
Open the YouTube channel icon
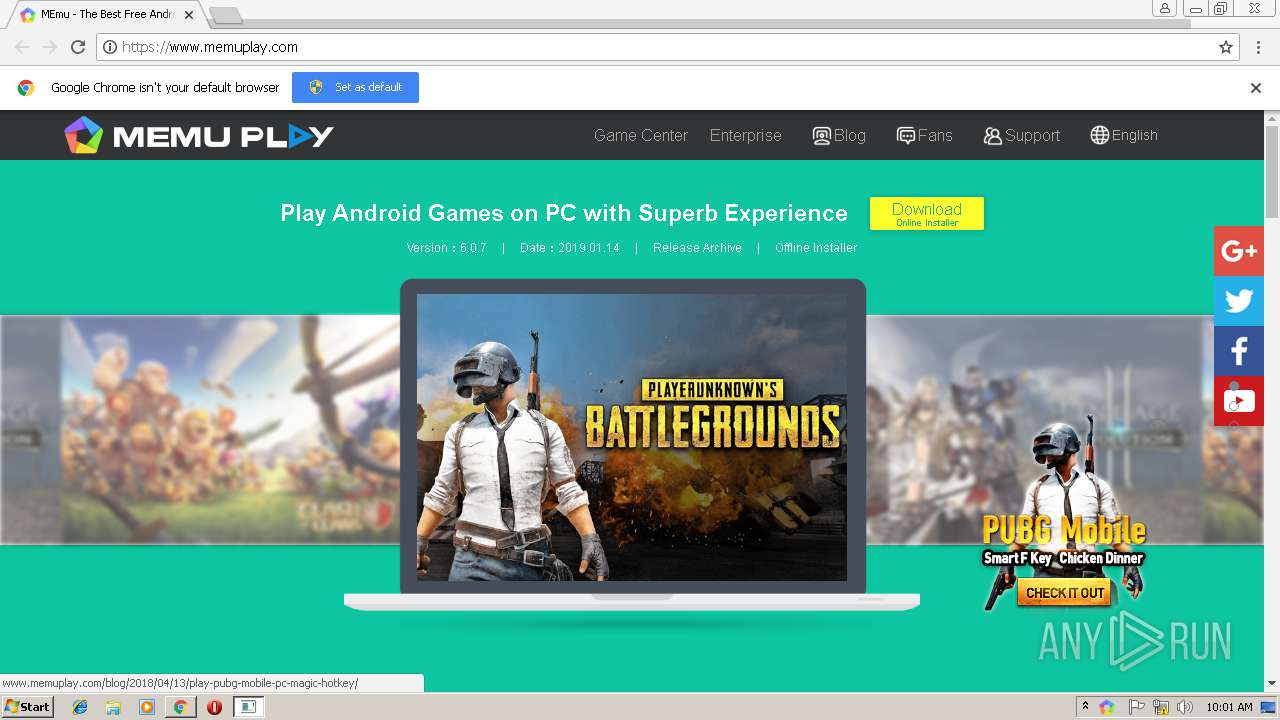[1239, 401]
